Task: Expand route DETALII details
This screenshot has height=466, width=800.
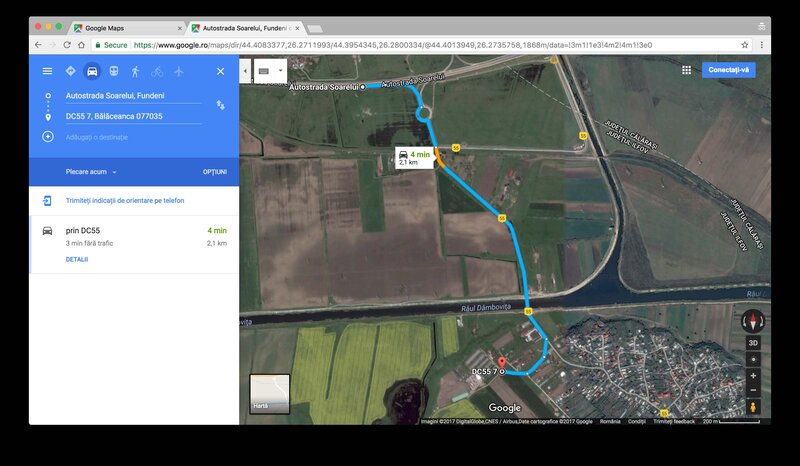Action: (77, 259)
